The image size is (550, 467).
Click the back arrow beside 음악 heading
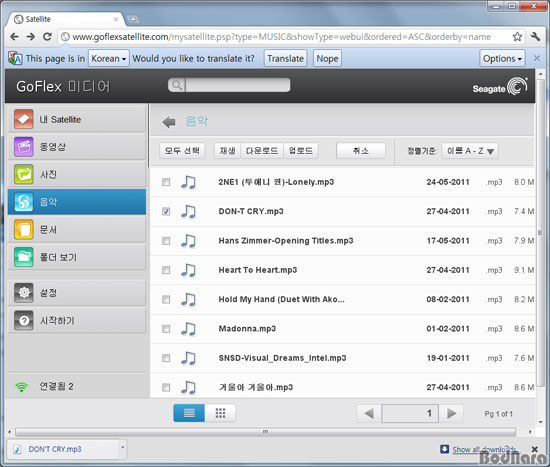click(x=169, y=122)
